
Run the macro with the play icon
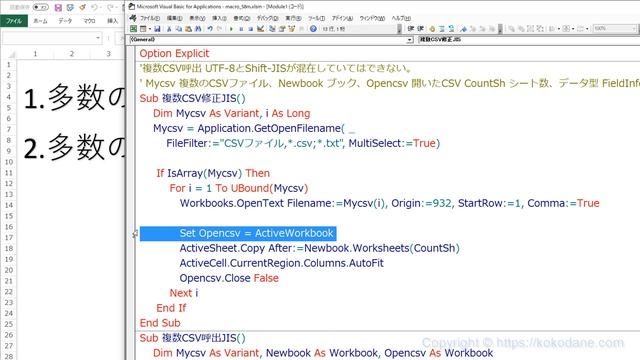[x=231, y=29]
